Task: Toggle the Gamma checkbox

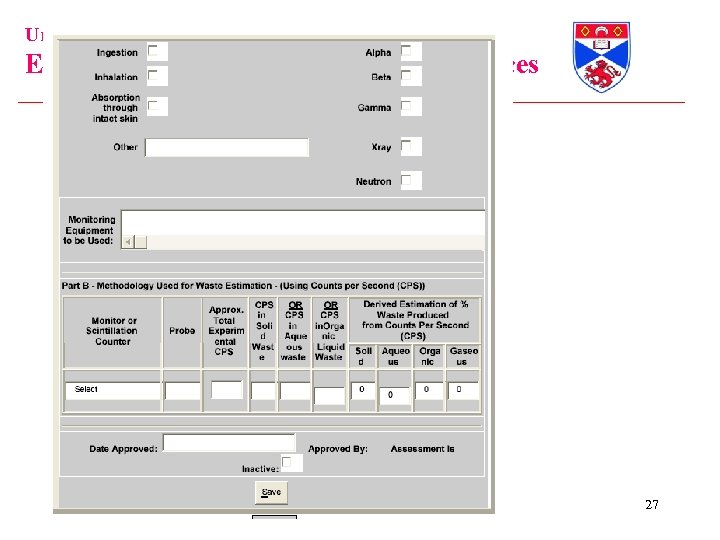Action: click(x=406, y=106)
